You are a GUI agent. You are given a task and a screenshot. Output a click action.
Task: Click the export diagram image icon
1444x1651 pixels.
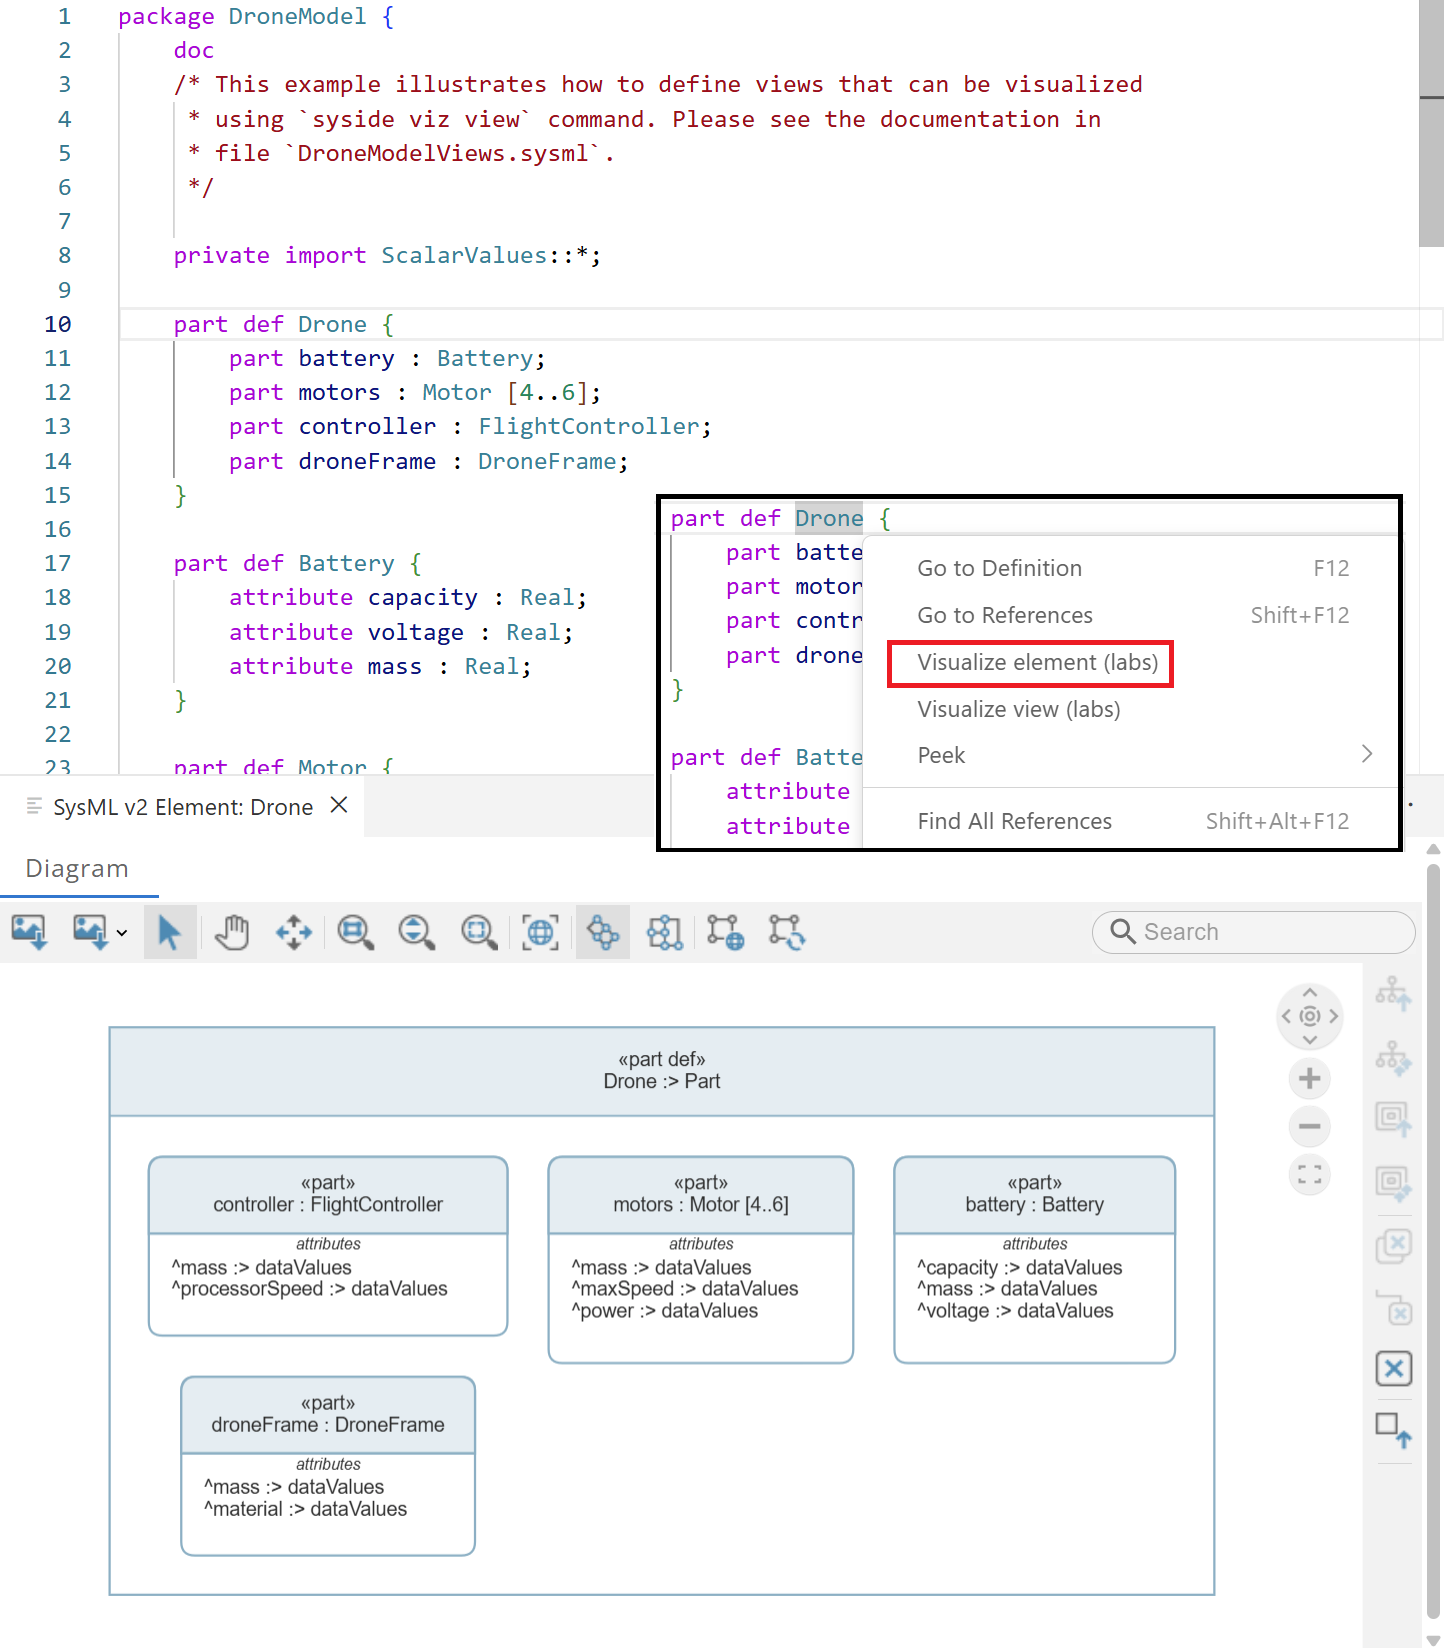pos(29,932)
